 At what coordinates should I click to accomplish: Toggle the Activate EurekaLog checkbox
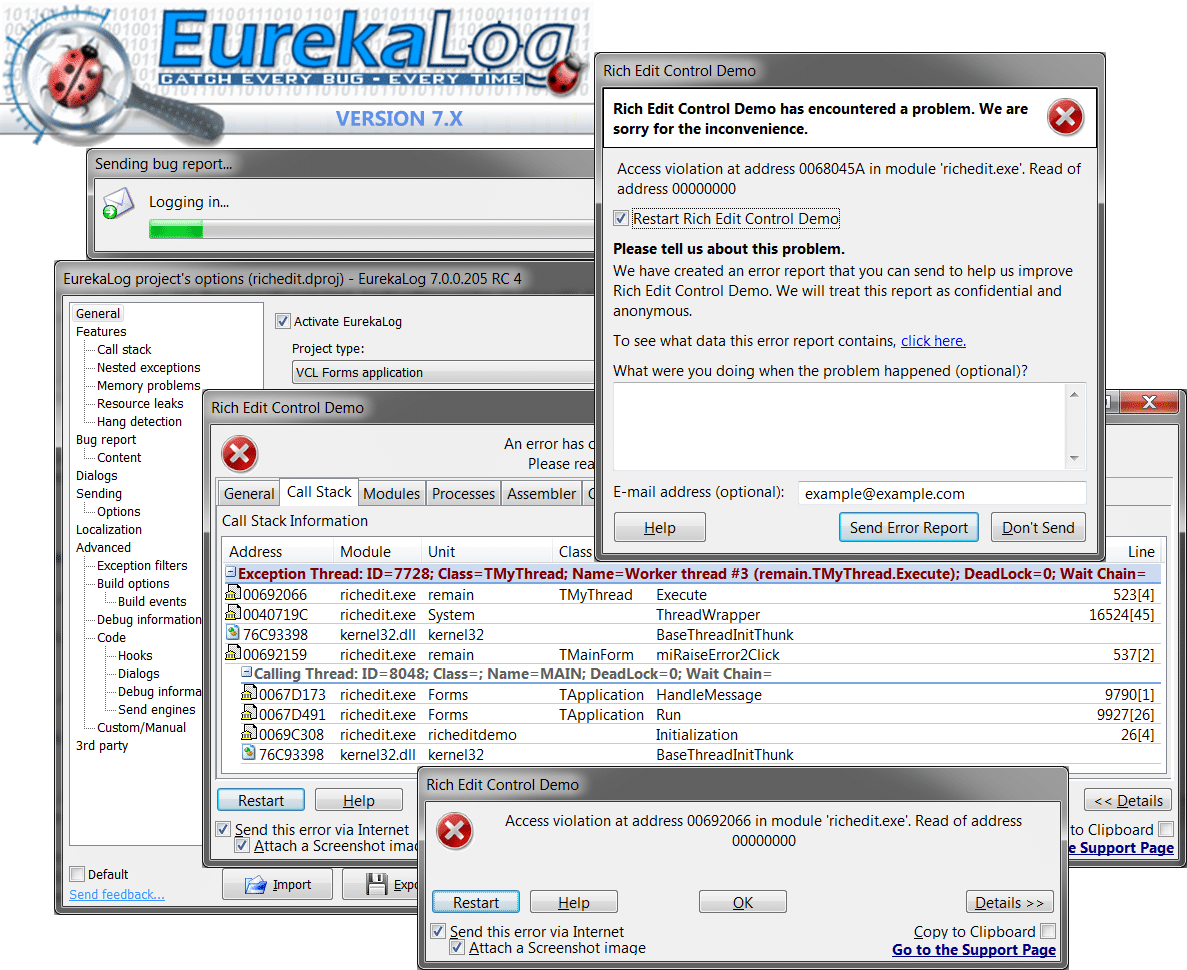(282, 321)
